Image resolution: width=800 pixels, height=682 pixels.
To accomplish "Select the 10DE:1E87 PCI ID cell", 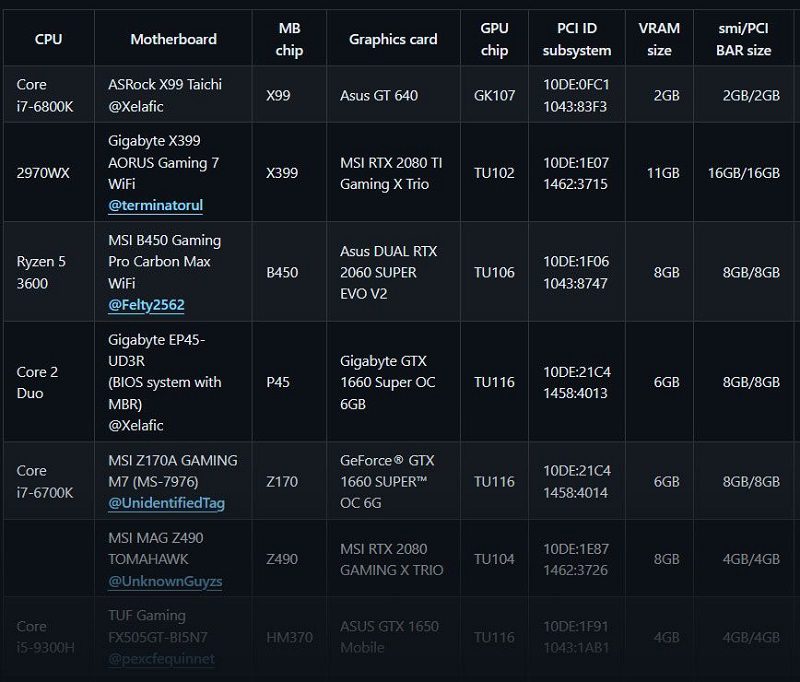I will tap(577, 559).
